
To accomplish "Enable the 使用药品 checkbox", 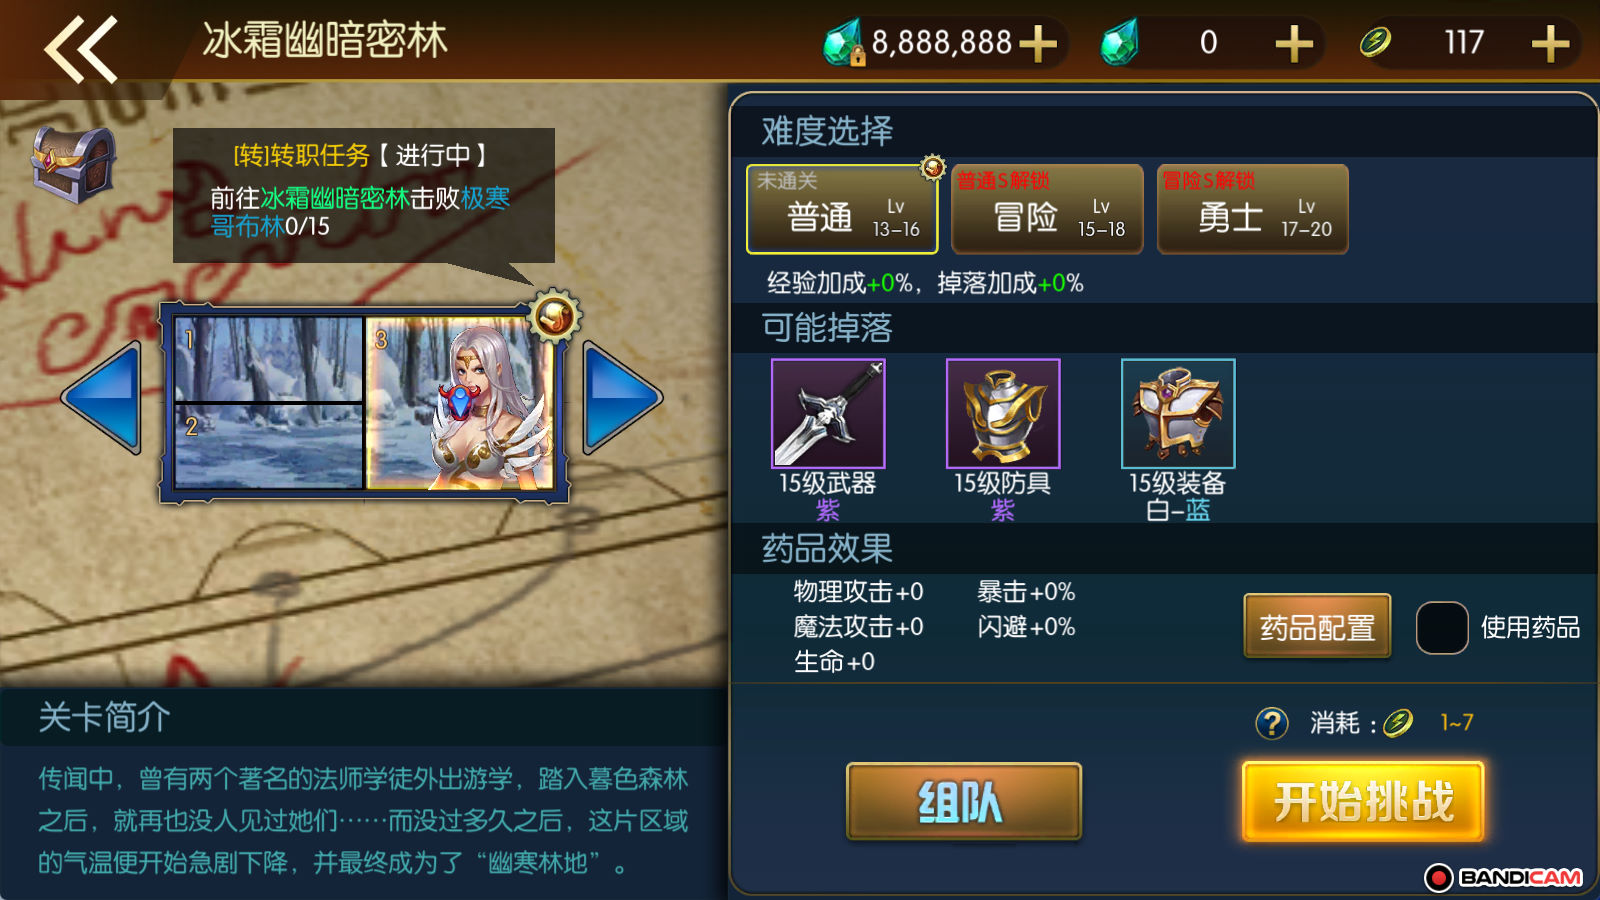I will tap(1442, 628).
